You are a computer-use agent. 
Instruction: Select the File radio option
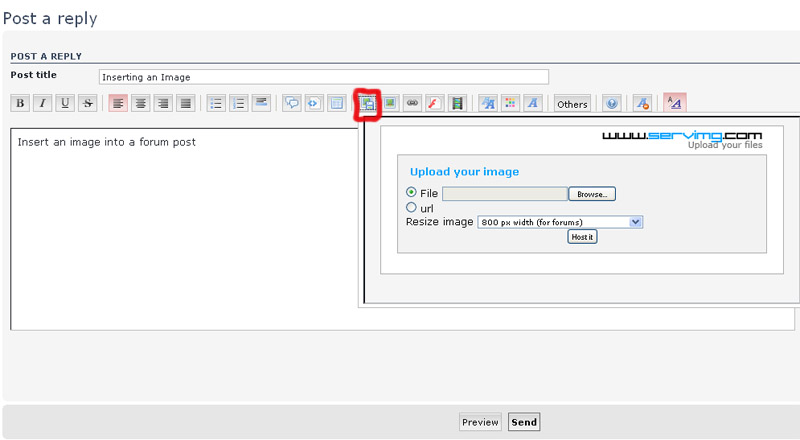point(411,192)
